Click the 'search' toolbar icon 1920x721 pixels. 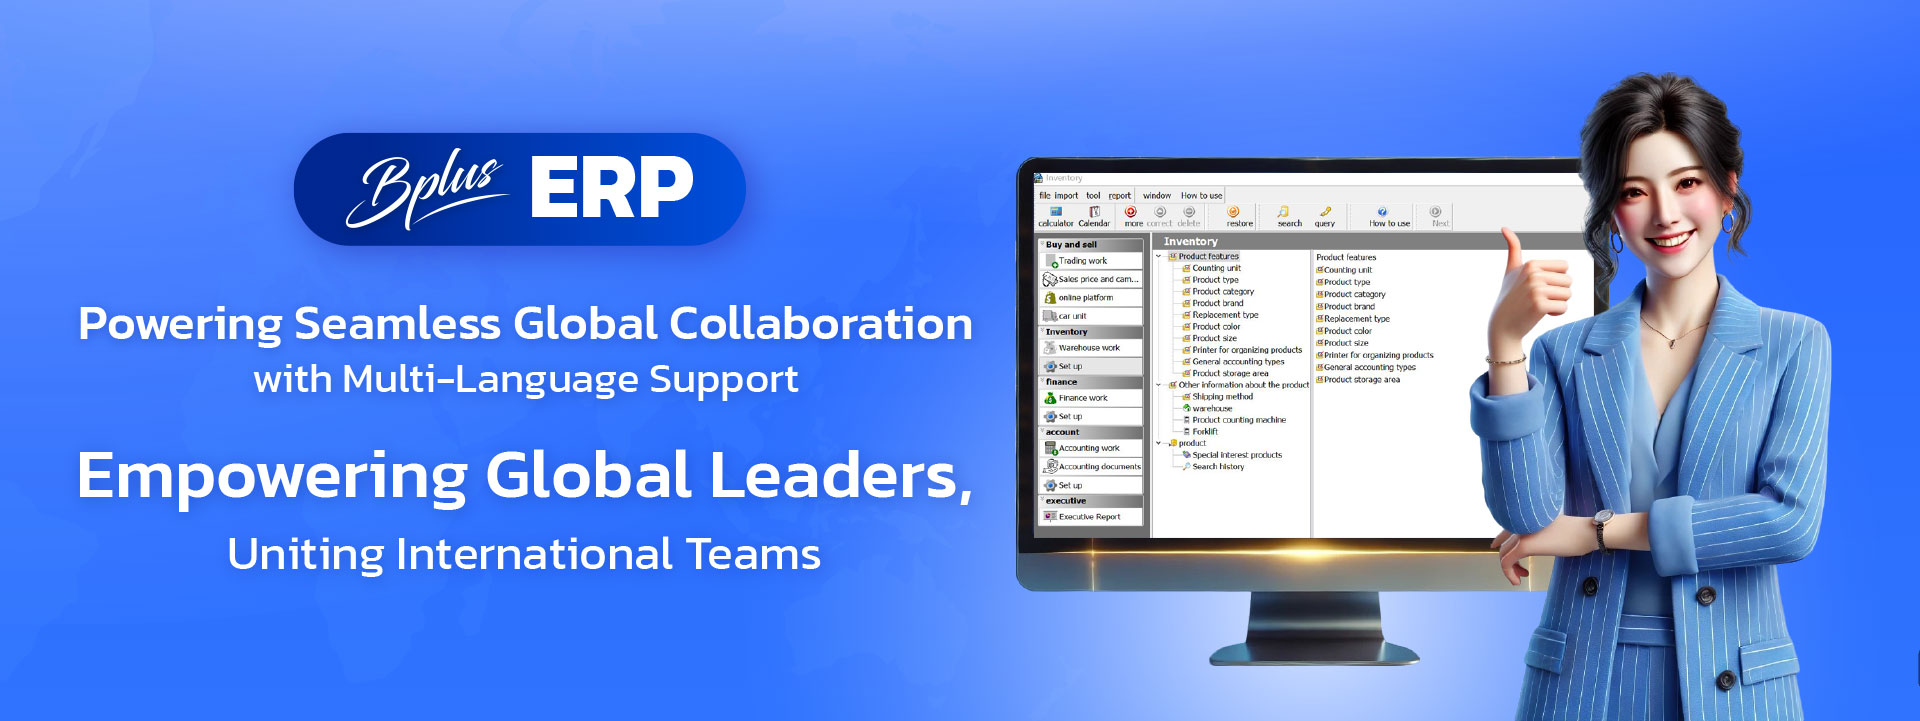(1283, 212)
